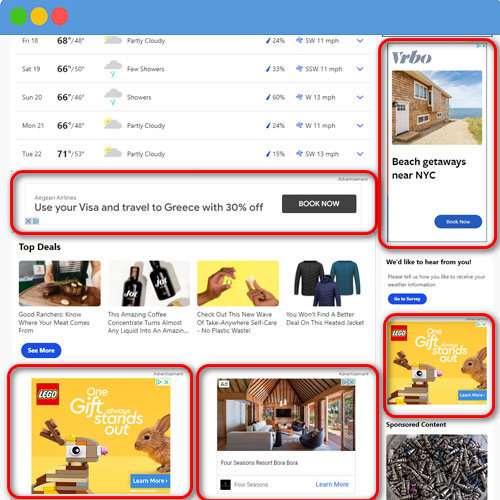Expand the Fri 18 forecast row chevron
The width and height of the screenshot is (500, 500).
[360, 41]
